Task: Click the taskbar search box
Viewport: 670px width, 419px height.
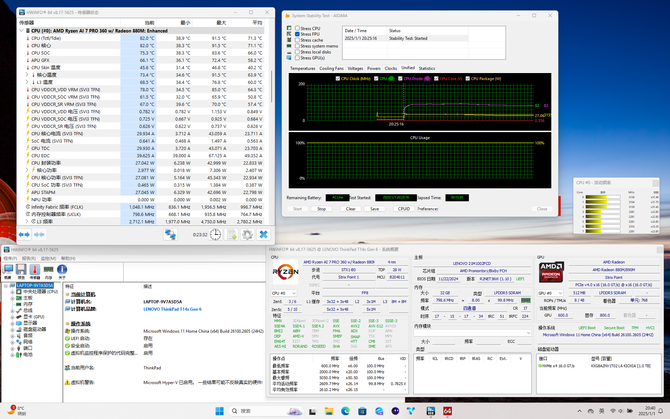Action: coord(265,411)
